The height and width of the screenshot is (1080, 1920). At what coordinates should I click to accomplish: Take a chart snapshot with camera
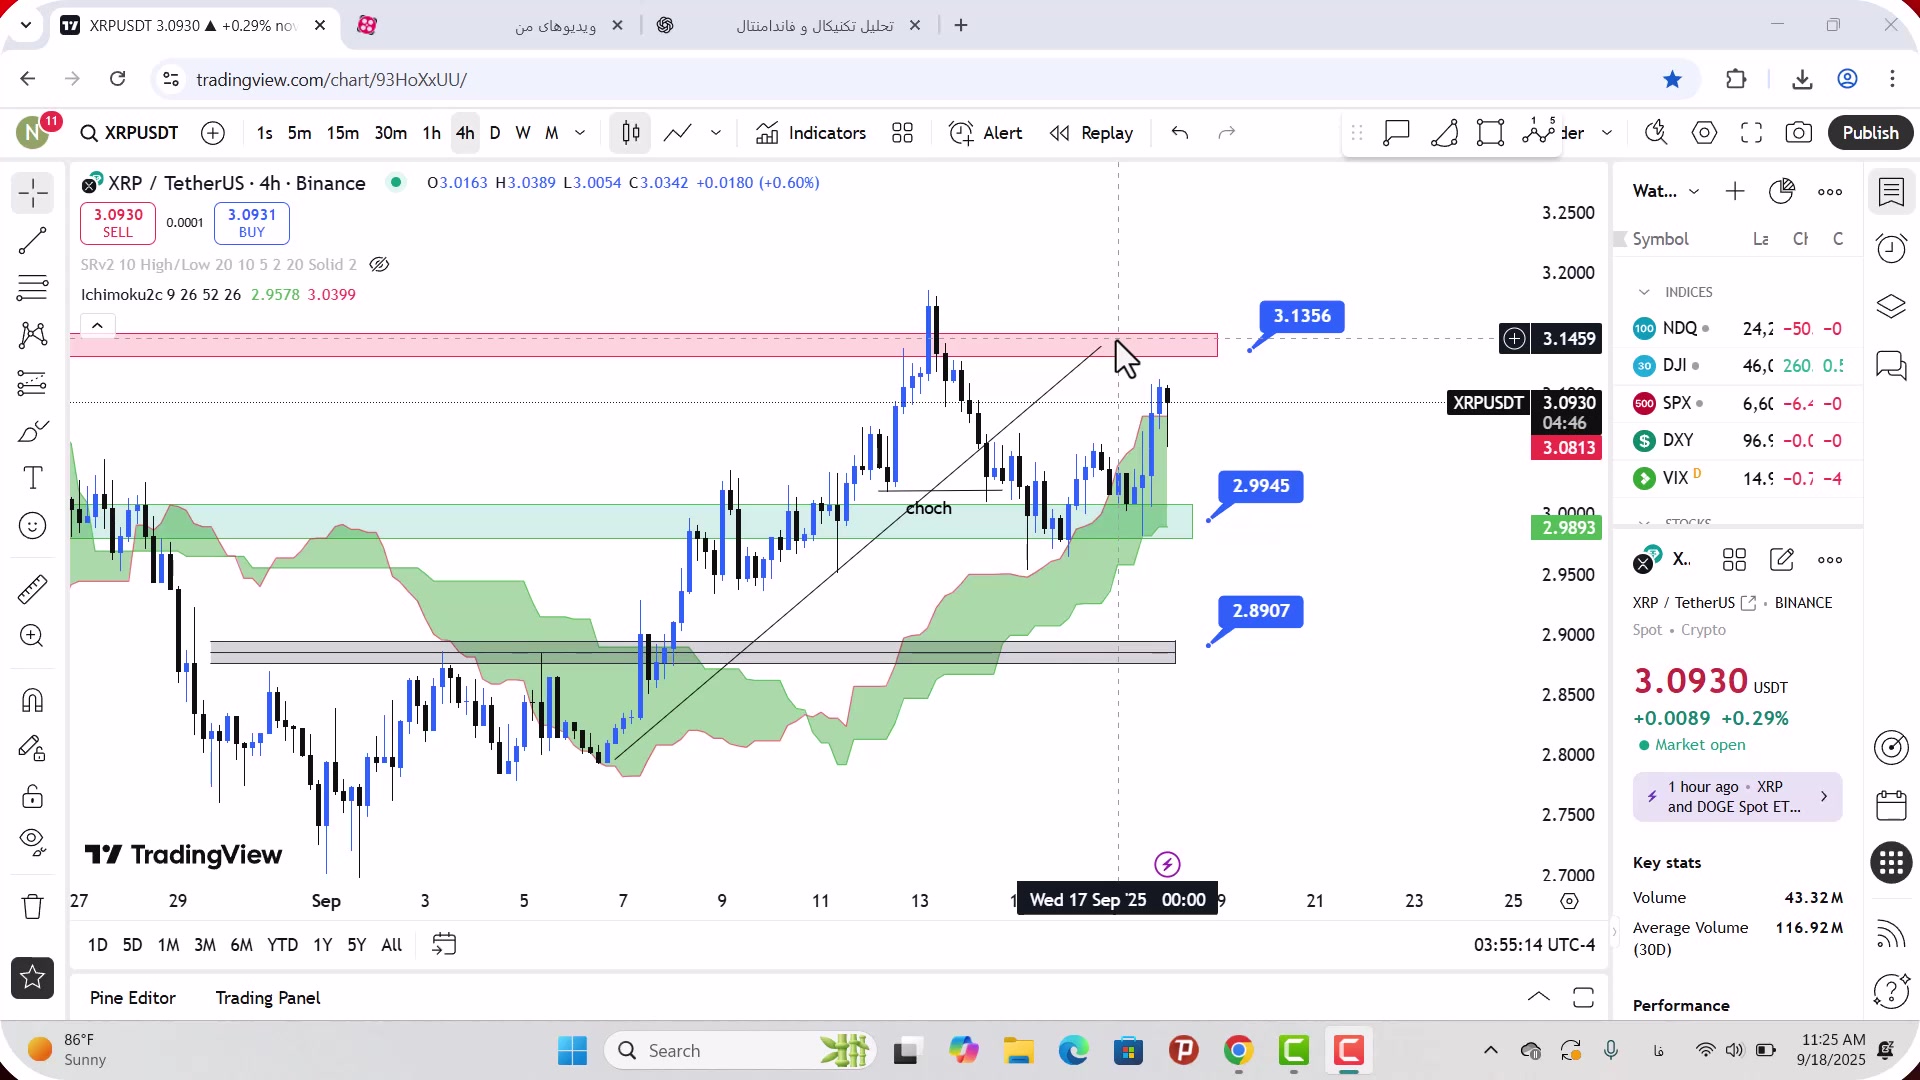click(x=1799, y=133)
